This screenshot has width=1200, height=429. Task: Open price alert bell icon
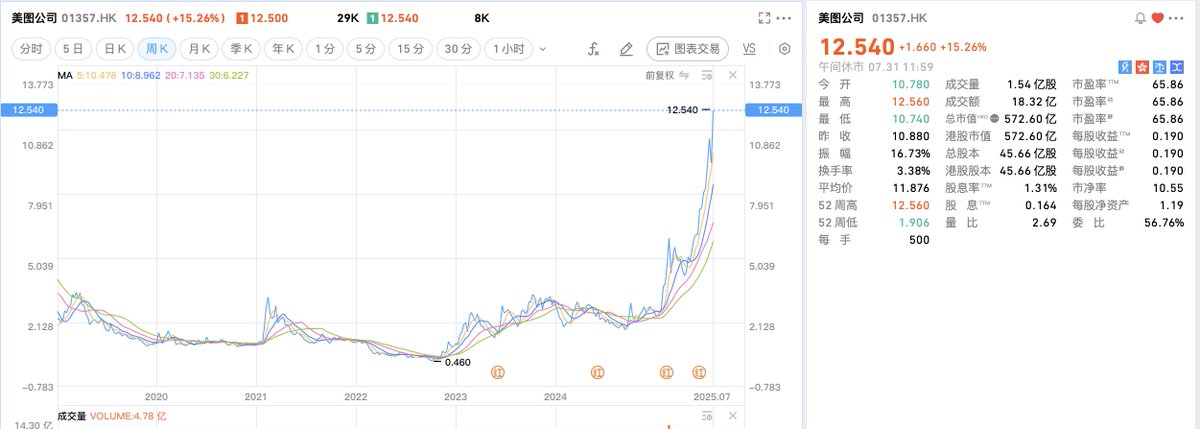[1140, 18]
